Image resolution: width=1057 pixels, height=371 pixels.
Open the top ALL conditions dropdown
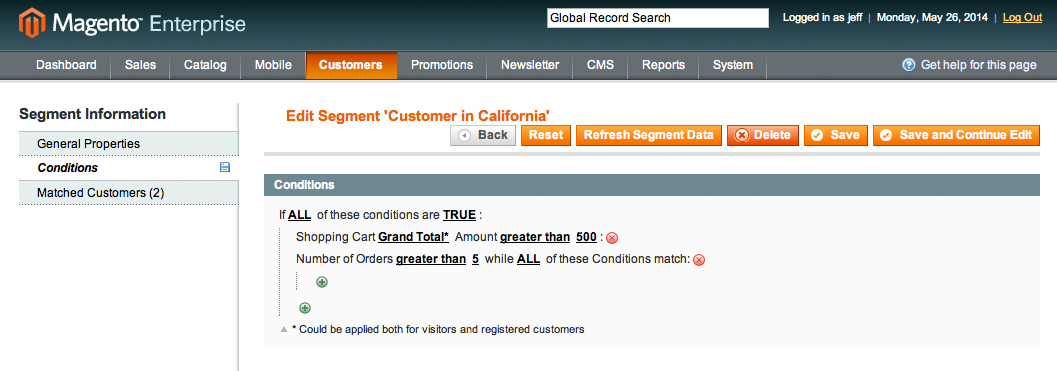[299, 216]
